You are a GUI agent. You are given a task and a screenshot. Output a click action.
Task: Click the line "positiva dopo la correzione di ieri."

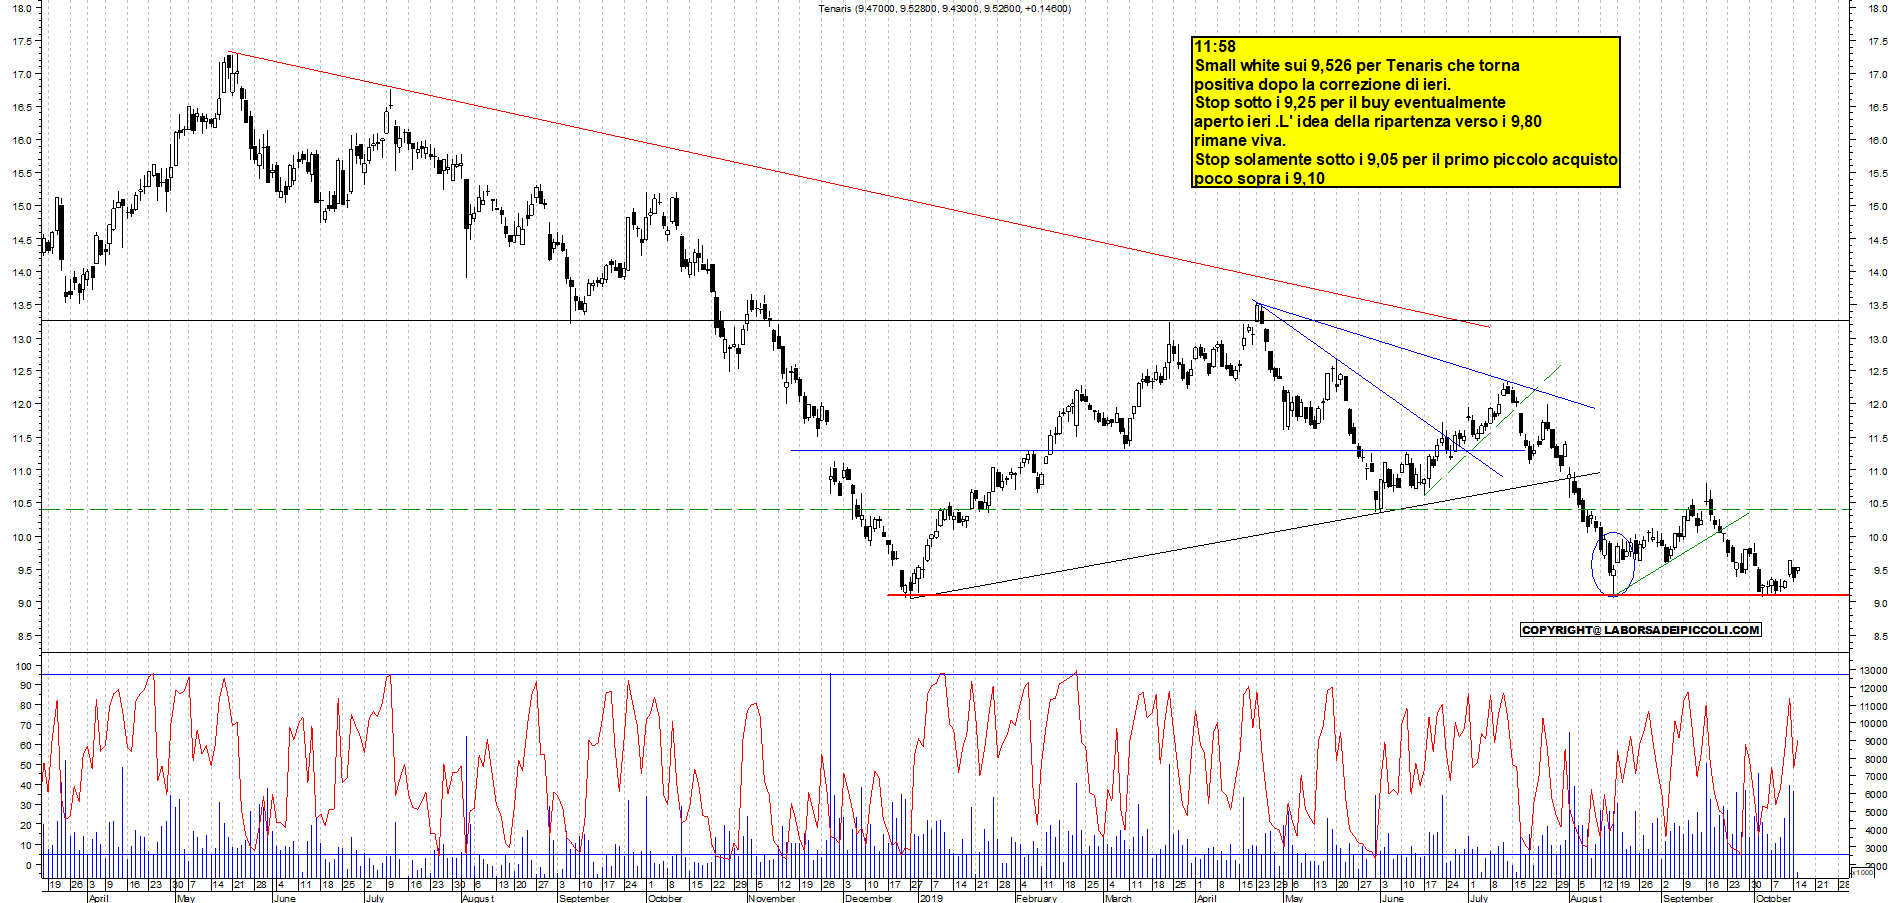[1322, 85]
